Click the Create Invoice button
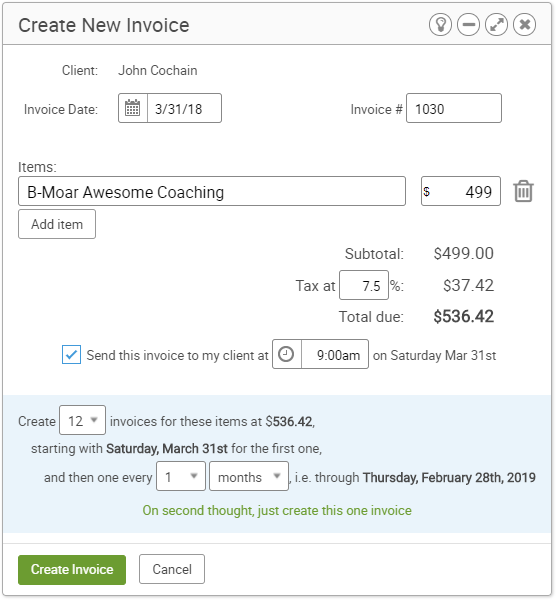Viewport: 558px width, 602px height. click(72, 570)
